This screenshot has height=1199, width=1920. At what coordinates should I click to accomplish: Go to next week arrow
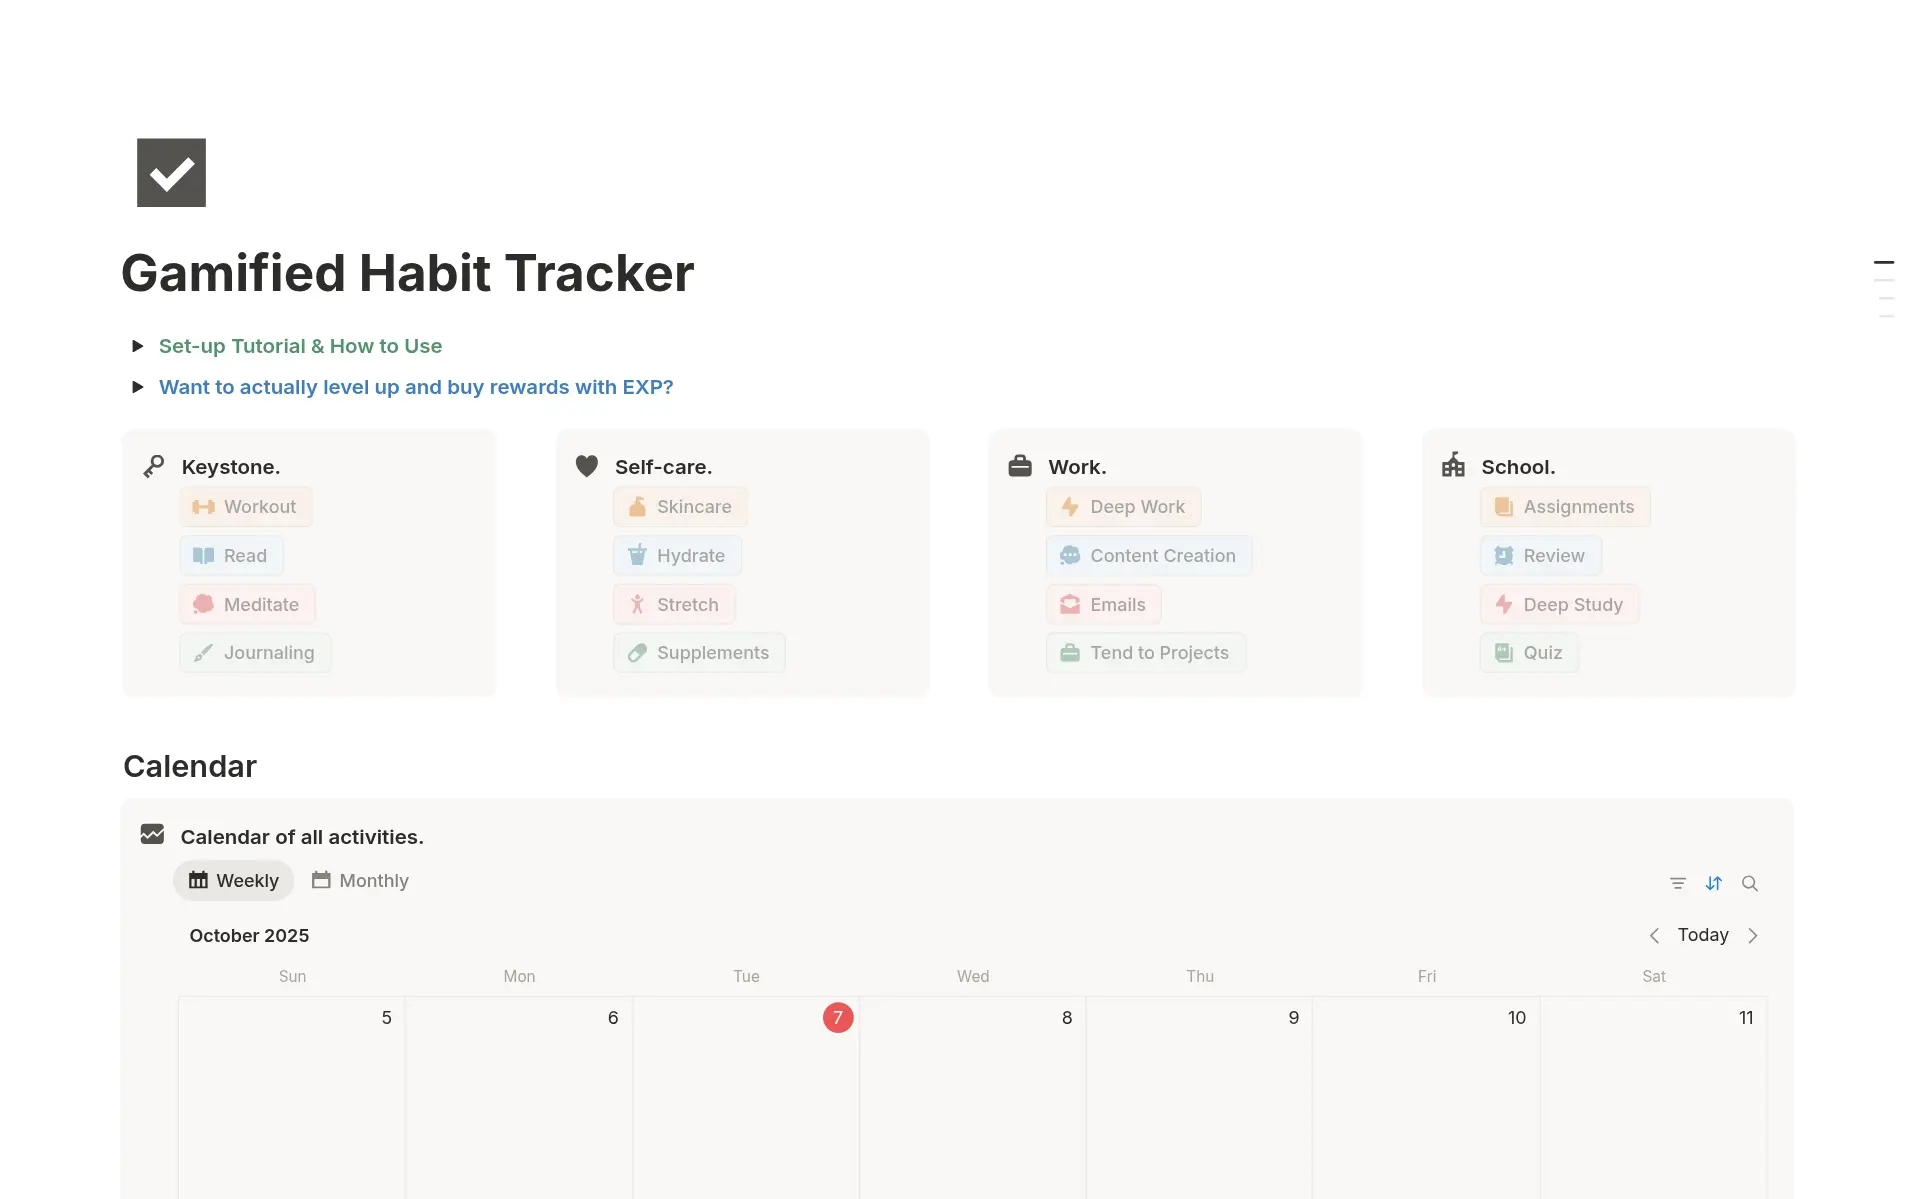(1753, 935)
